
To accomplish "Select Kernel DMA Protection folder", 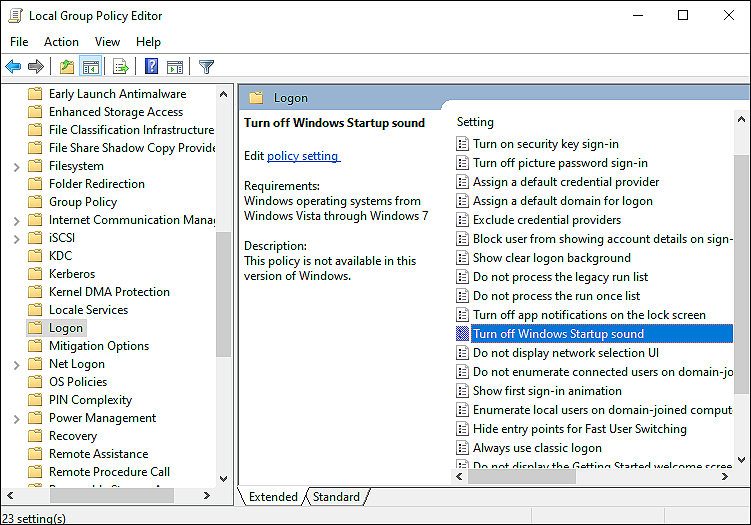I will [x=109, y=292].
